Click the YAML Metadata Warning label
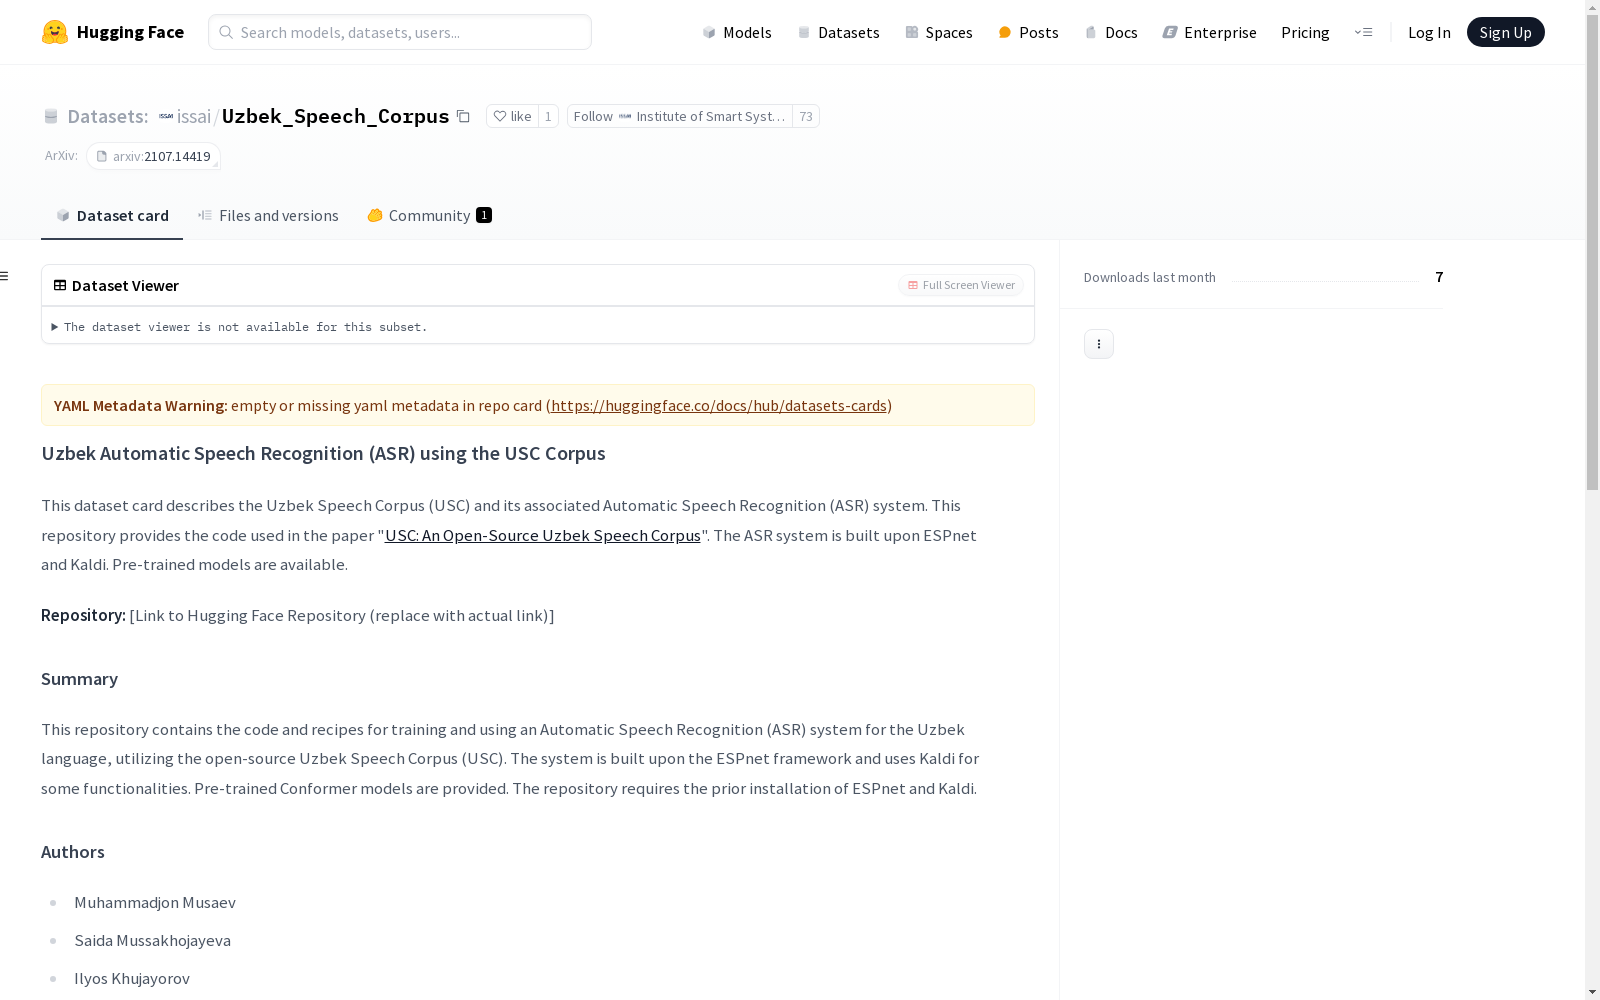The height and width of the screenshot is (1000, 1600). point(141,405)
